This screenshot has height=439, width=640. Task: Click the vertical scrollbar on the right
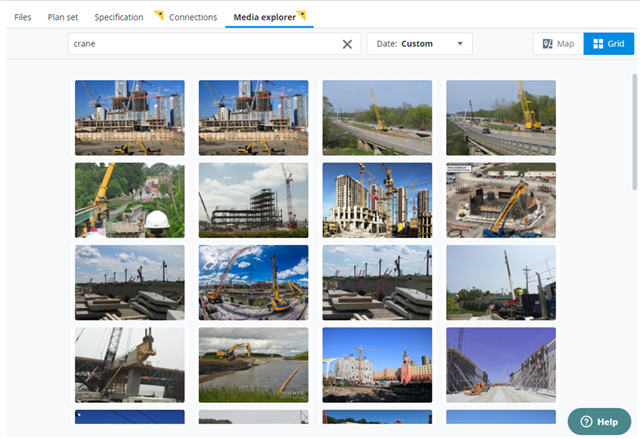(634, 131)
